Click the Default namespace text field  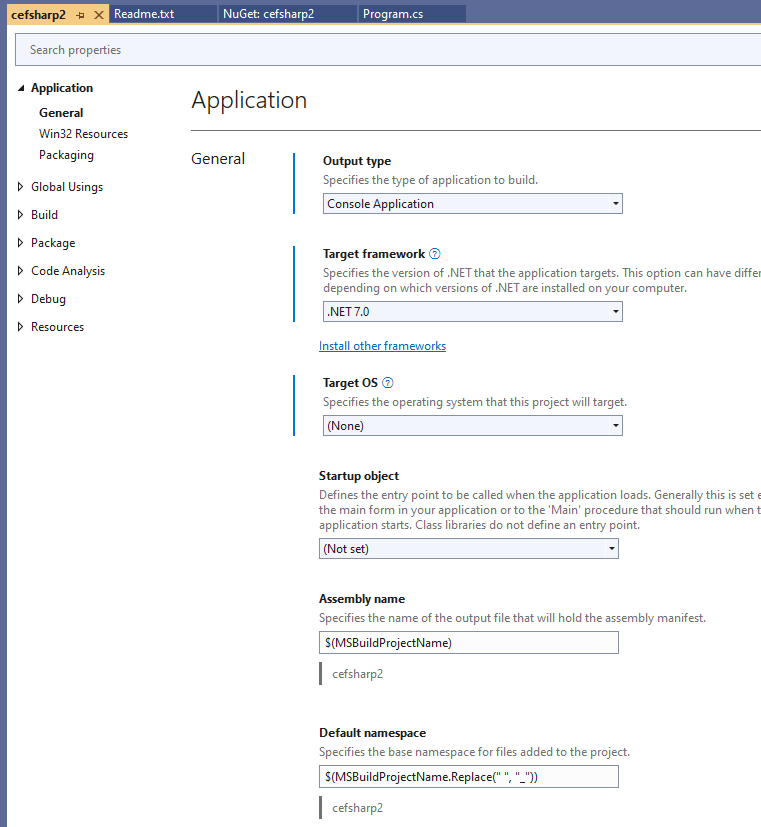point(468,777)
